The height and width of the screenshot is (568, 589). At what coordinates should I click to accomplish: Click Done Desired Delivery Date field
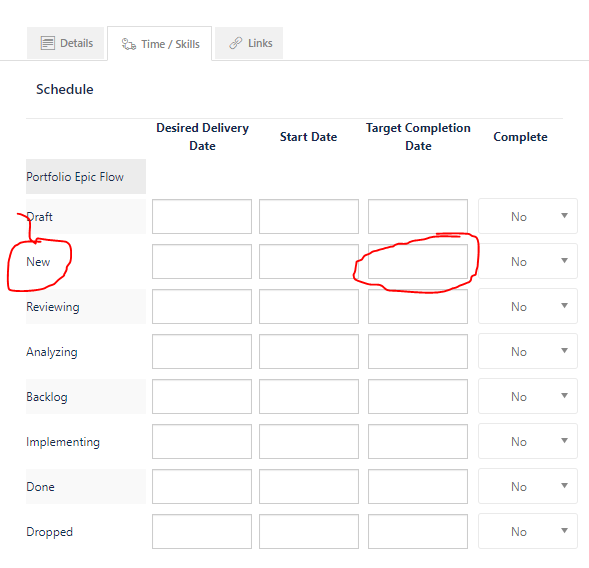pyautogui.click(x=202, y=487)
